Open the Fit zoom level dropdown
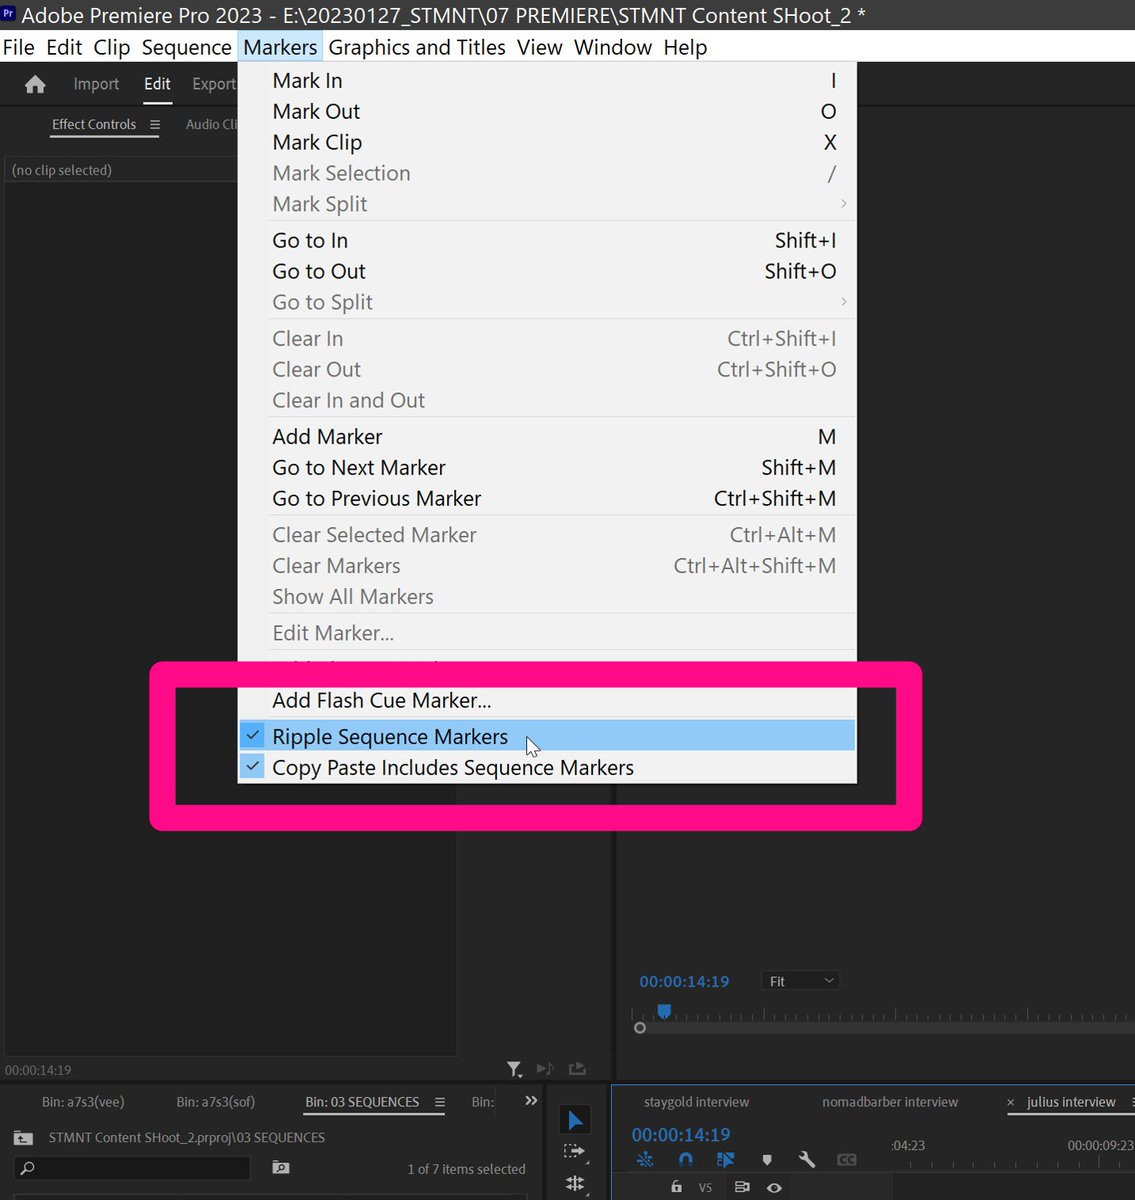Viewport: 1135px width, 1200px height. (800, 981)
